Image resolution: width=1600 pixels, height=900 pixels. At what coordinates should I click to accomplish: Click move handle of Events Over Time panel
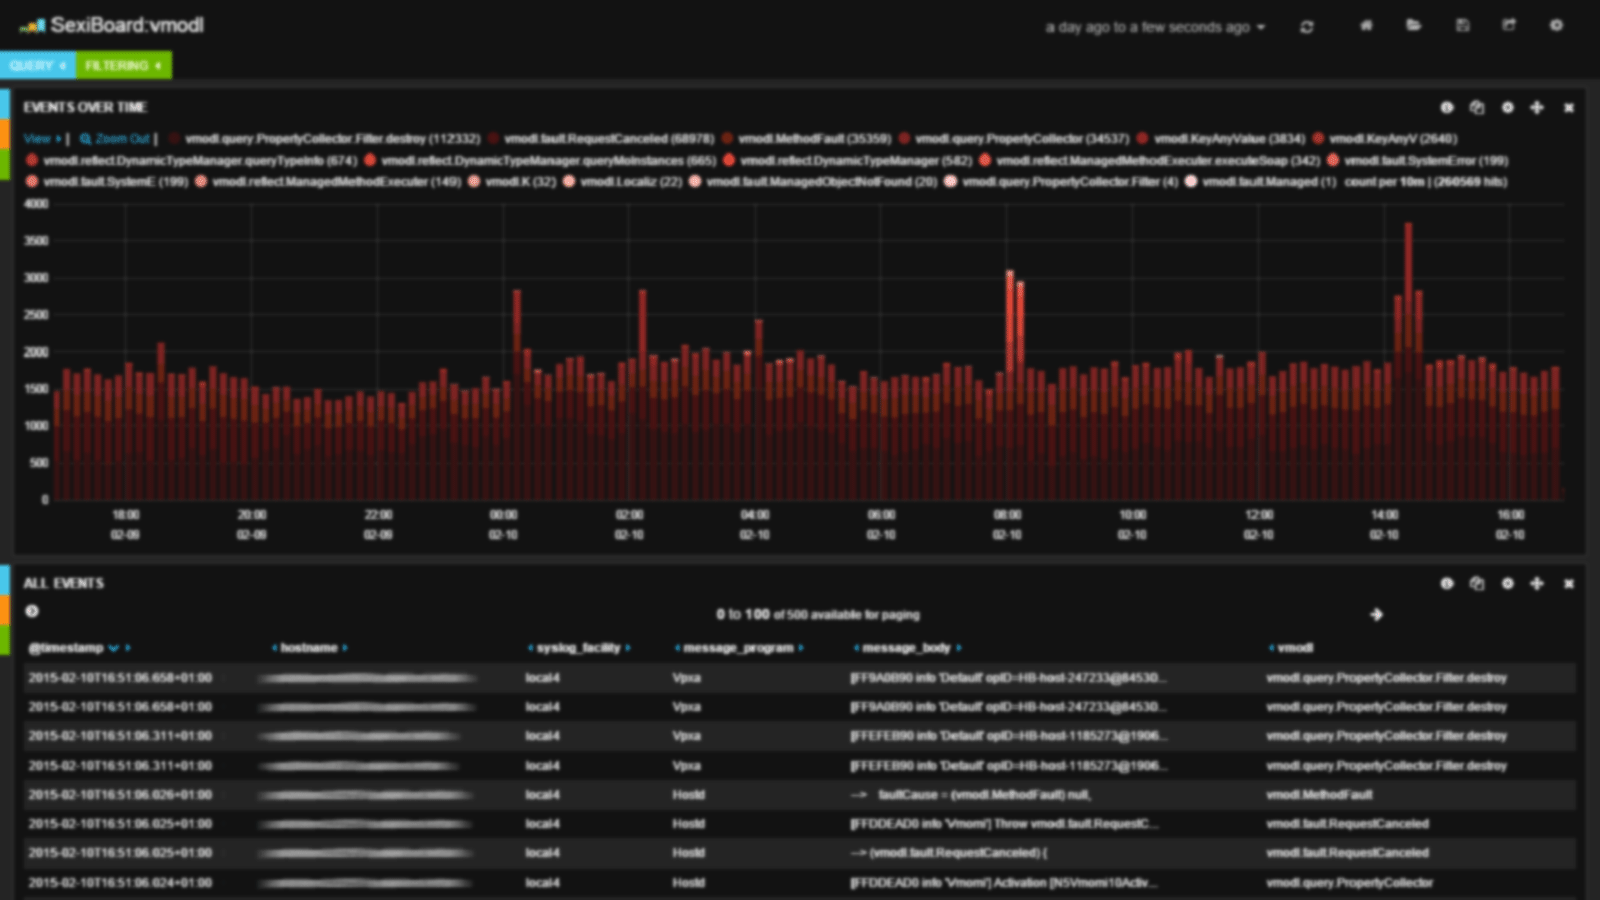coord(1537,107)
